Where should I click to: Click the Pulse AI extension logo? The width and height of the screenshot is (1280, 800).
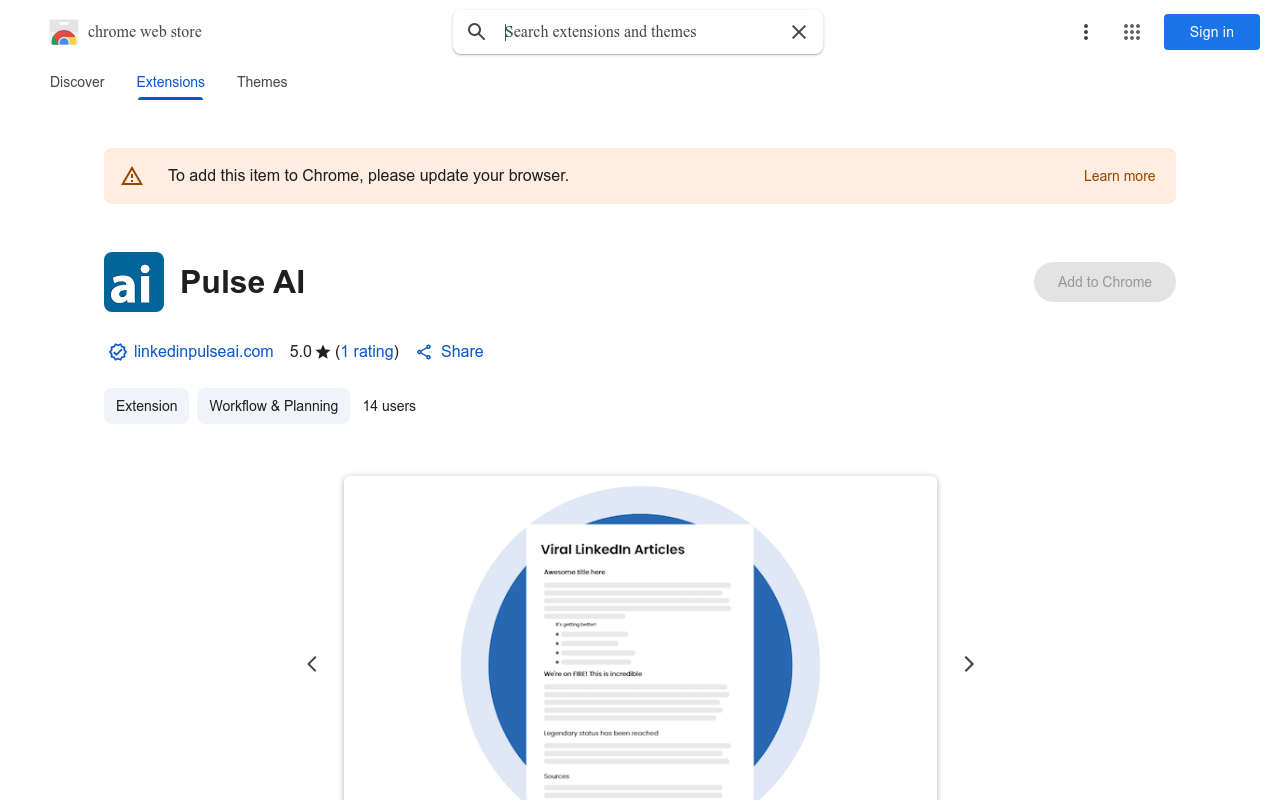point(134,282)
